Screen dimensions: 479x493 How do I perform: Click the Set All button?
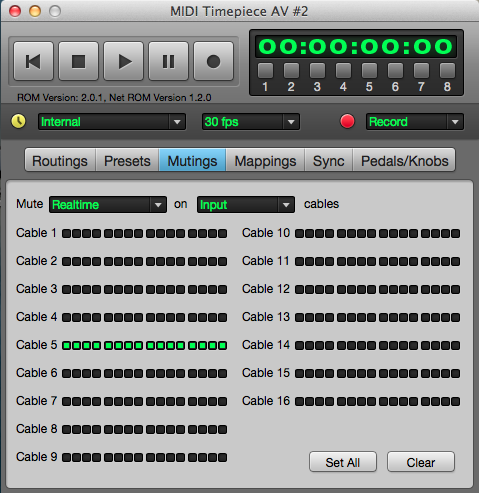click(343, 462)
